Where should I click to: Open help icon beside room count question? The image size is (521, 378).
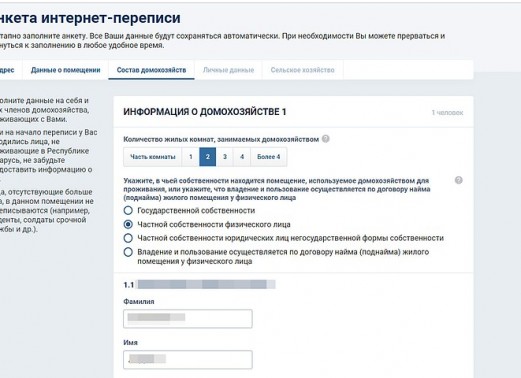coord(326,139)
